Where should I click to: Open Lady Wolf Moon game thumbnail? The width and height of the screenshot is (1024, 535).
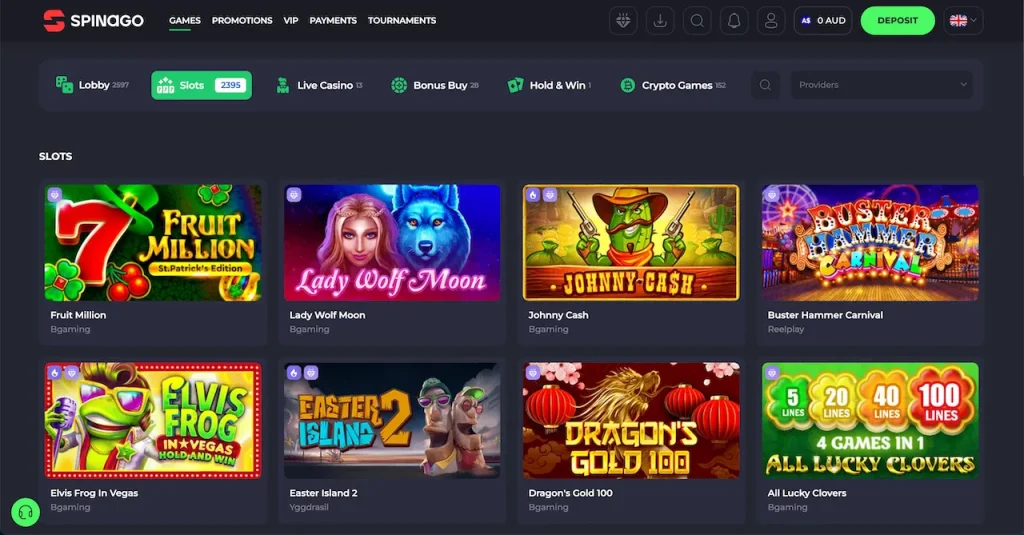tap(392, 242)
